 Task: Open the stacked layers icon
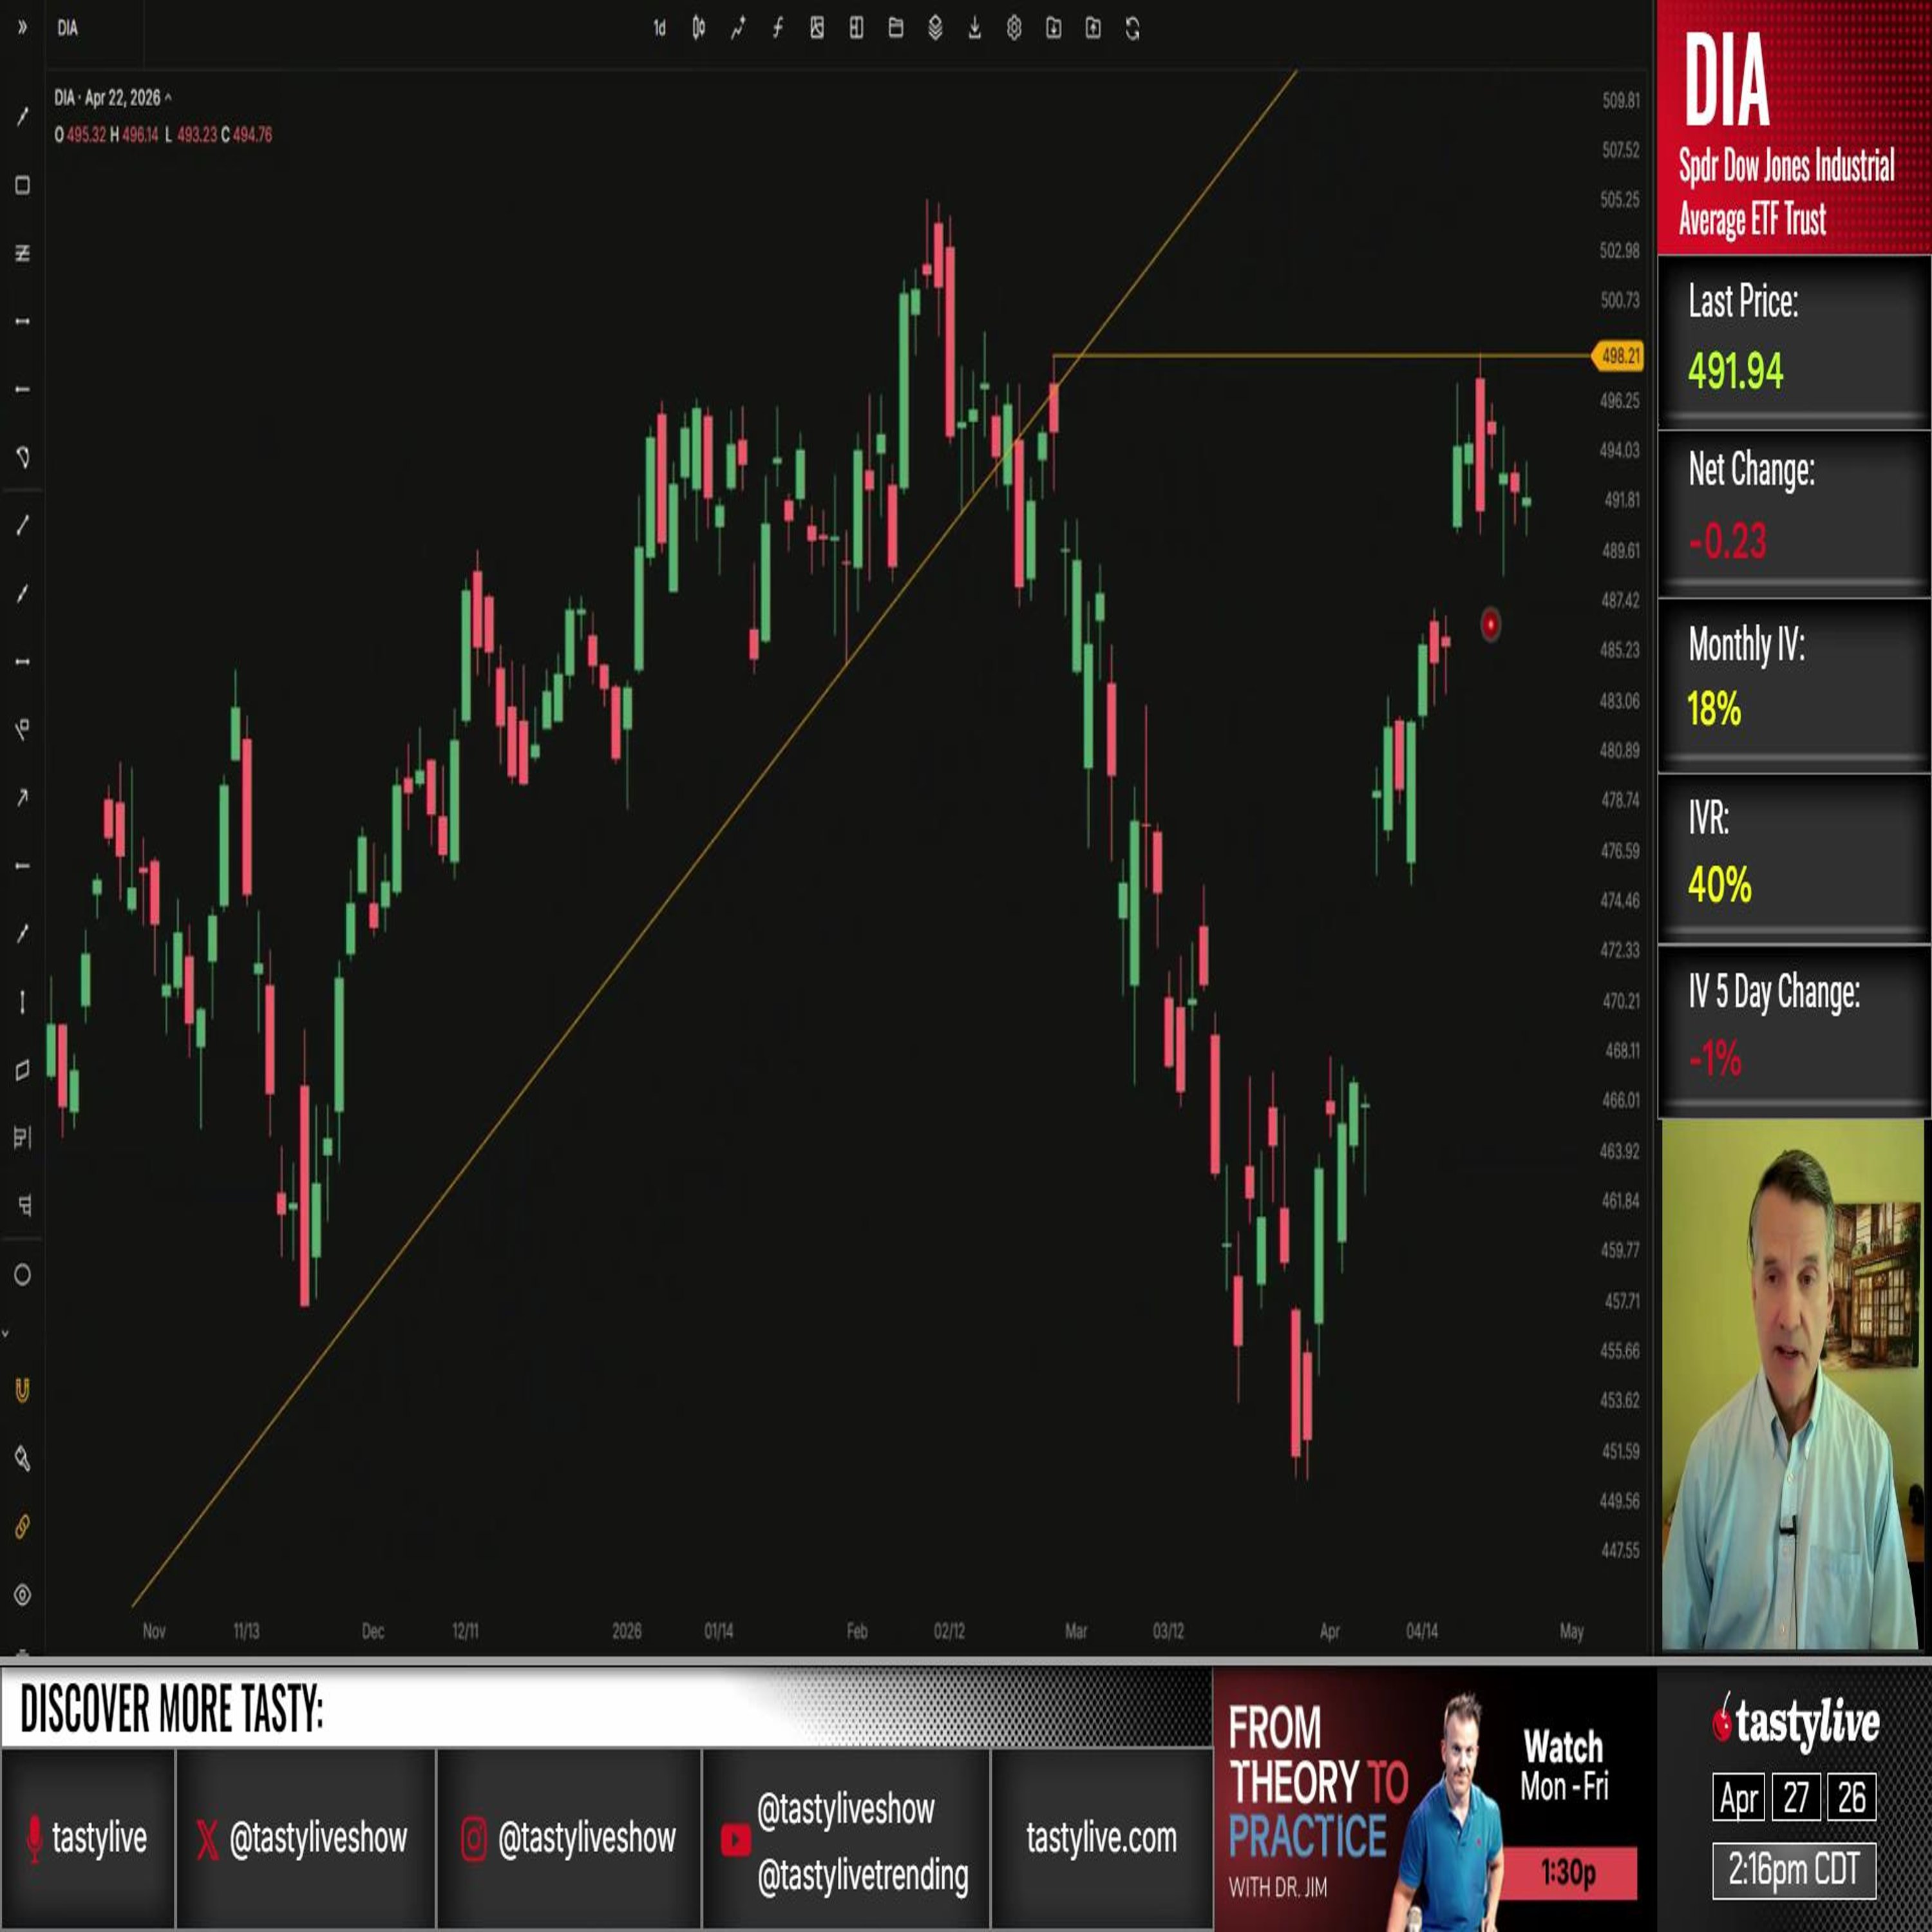[x=935, y=29]
